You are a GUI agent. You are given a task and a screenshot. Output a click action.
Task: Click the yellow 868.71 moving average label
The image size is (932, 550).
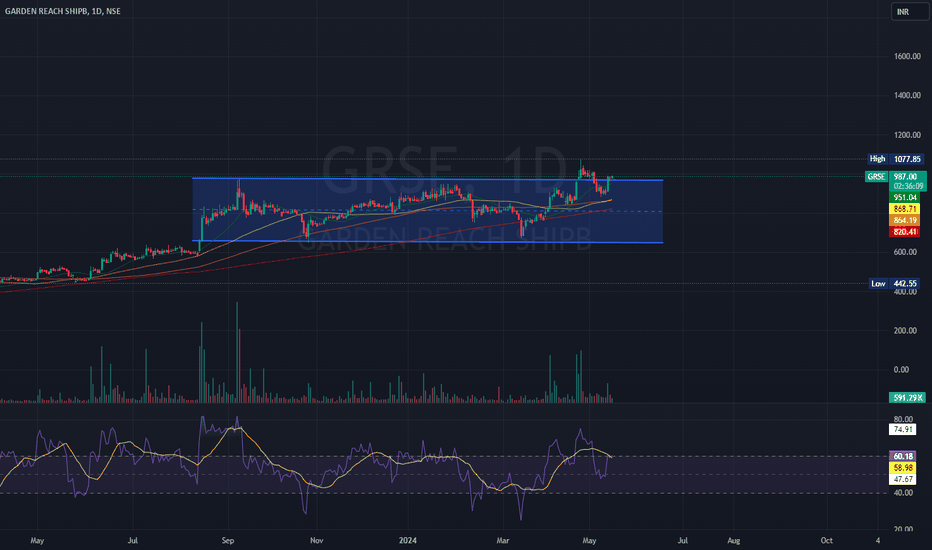point(905,209)
